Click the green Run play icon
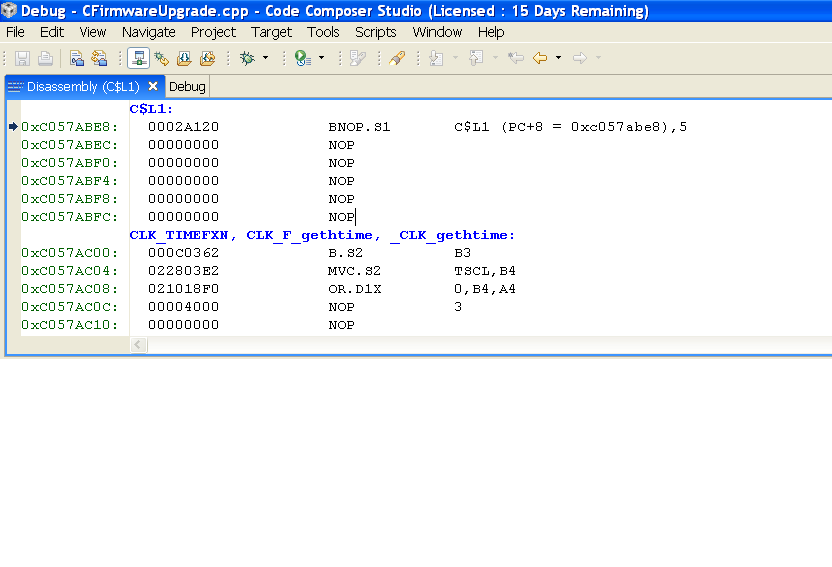This screenshot has height=567, width=832. [302, 58]
